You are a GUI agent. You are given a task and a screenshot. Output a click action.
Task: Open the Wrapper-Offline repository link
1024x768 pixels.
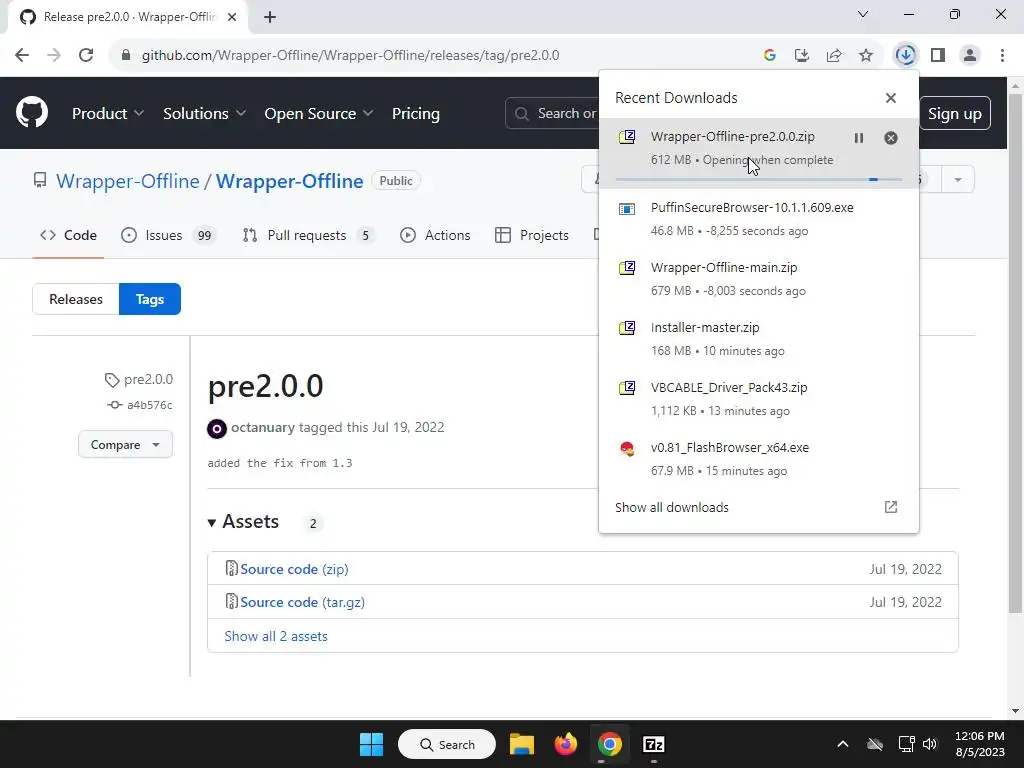pos(289,181)
